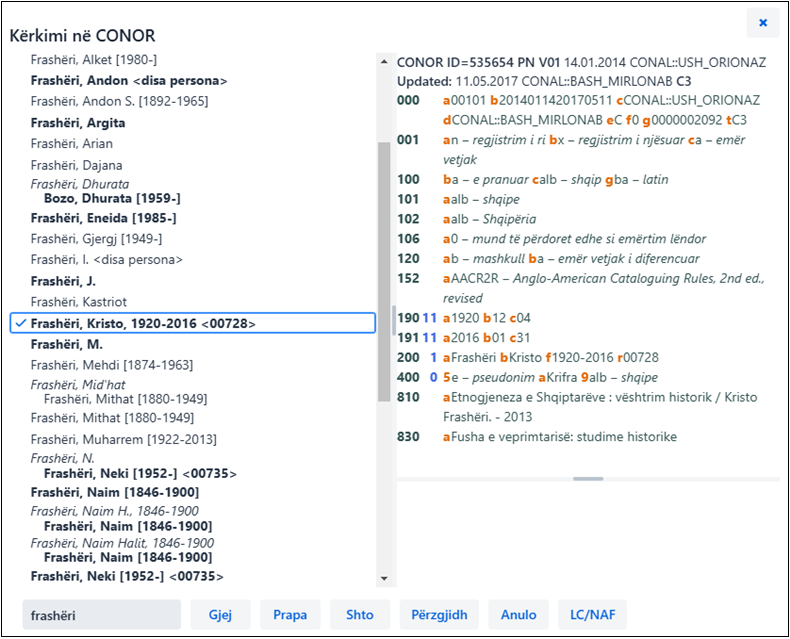Select Bozo, Dhurata [1959-]
This screenshot has width=790, height=639.
112,198
